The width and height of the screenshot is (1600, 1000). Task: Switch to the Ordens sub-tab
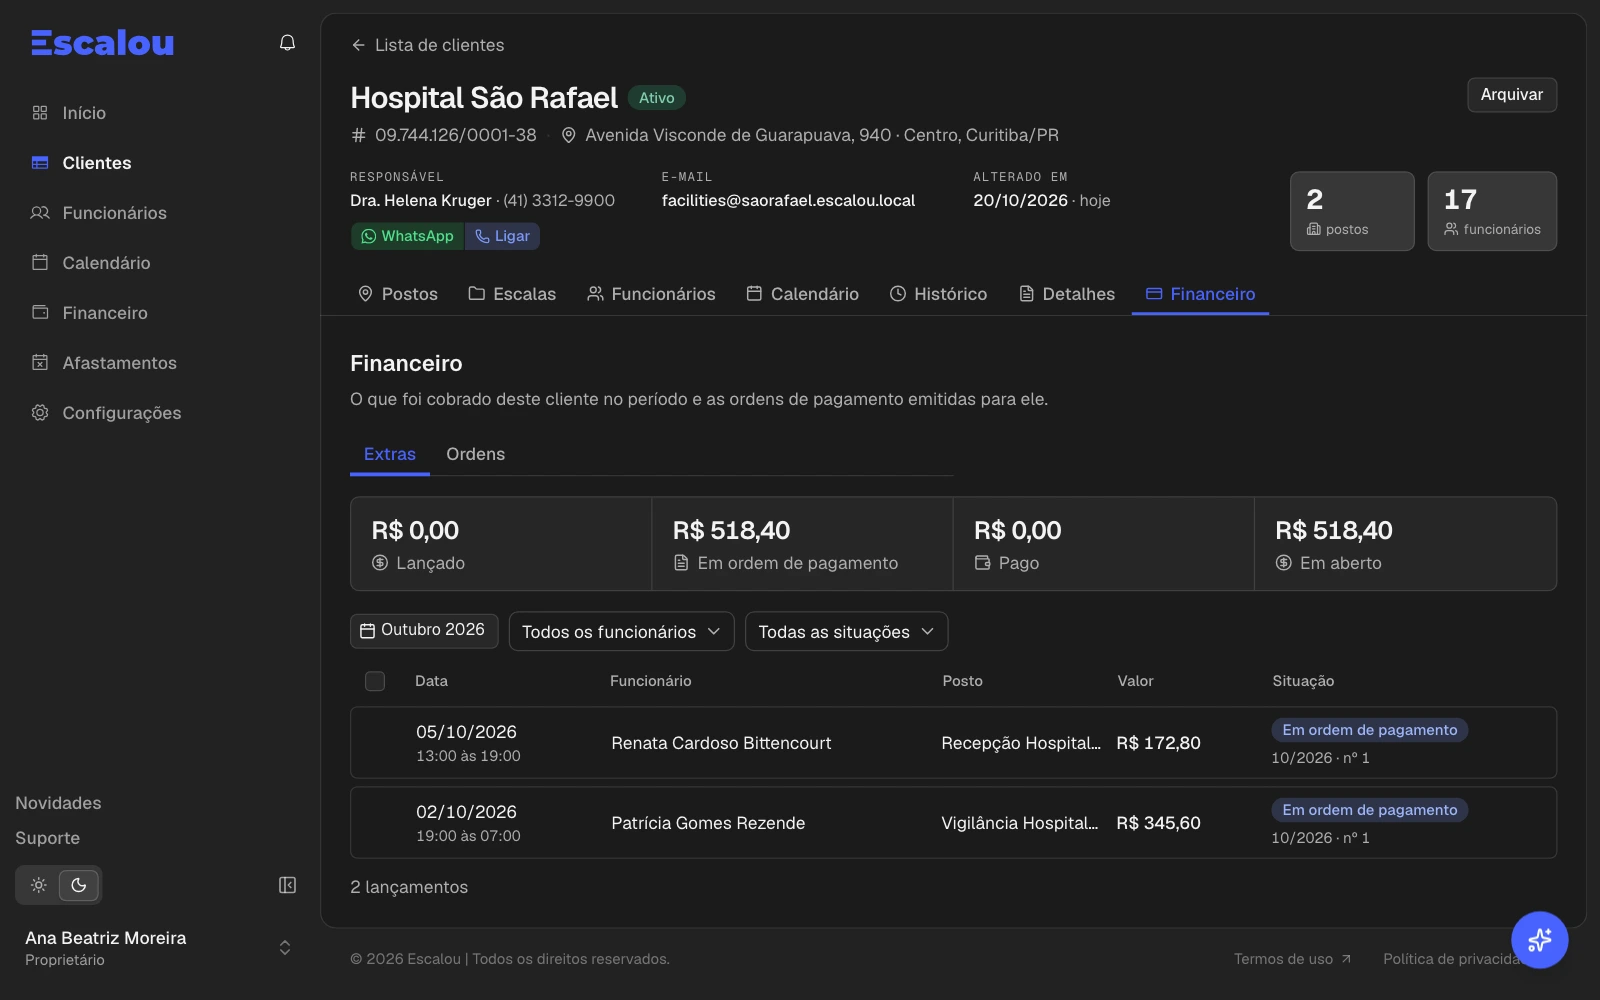coord(475,454)
